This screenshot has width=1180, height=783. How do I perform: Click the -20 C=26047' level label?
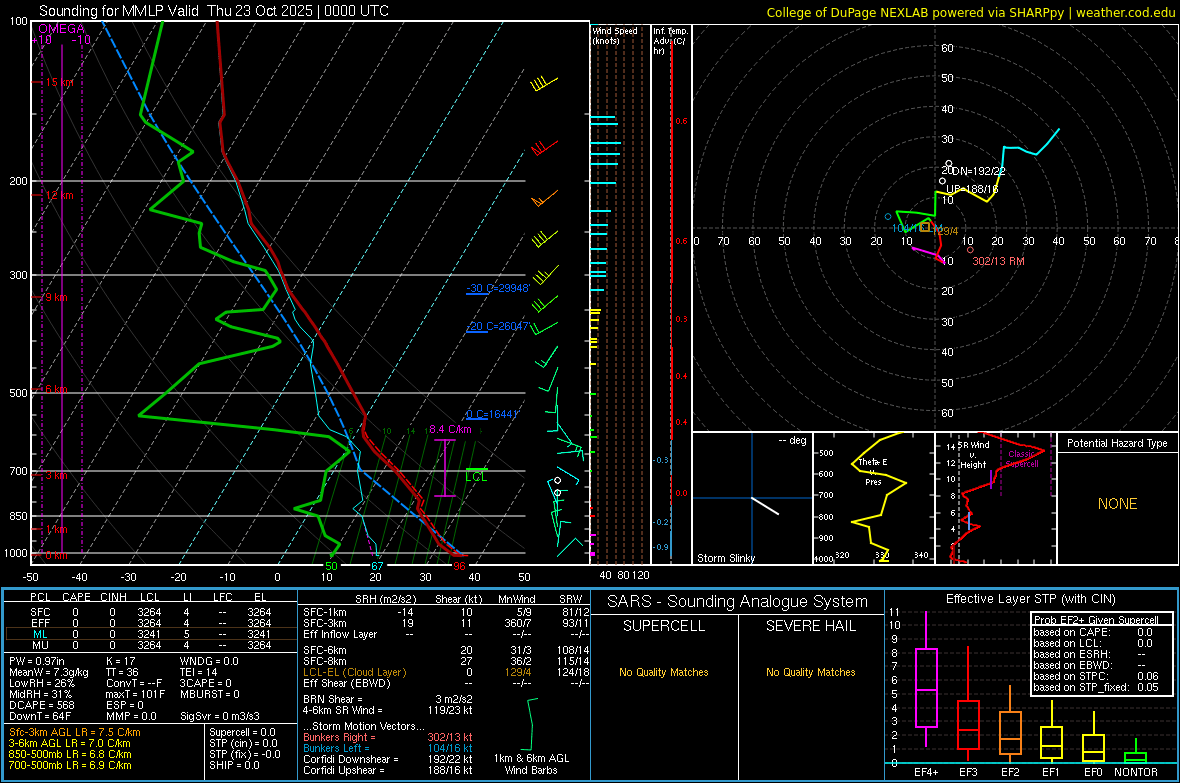(498, 326)
